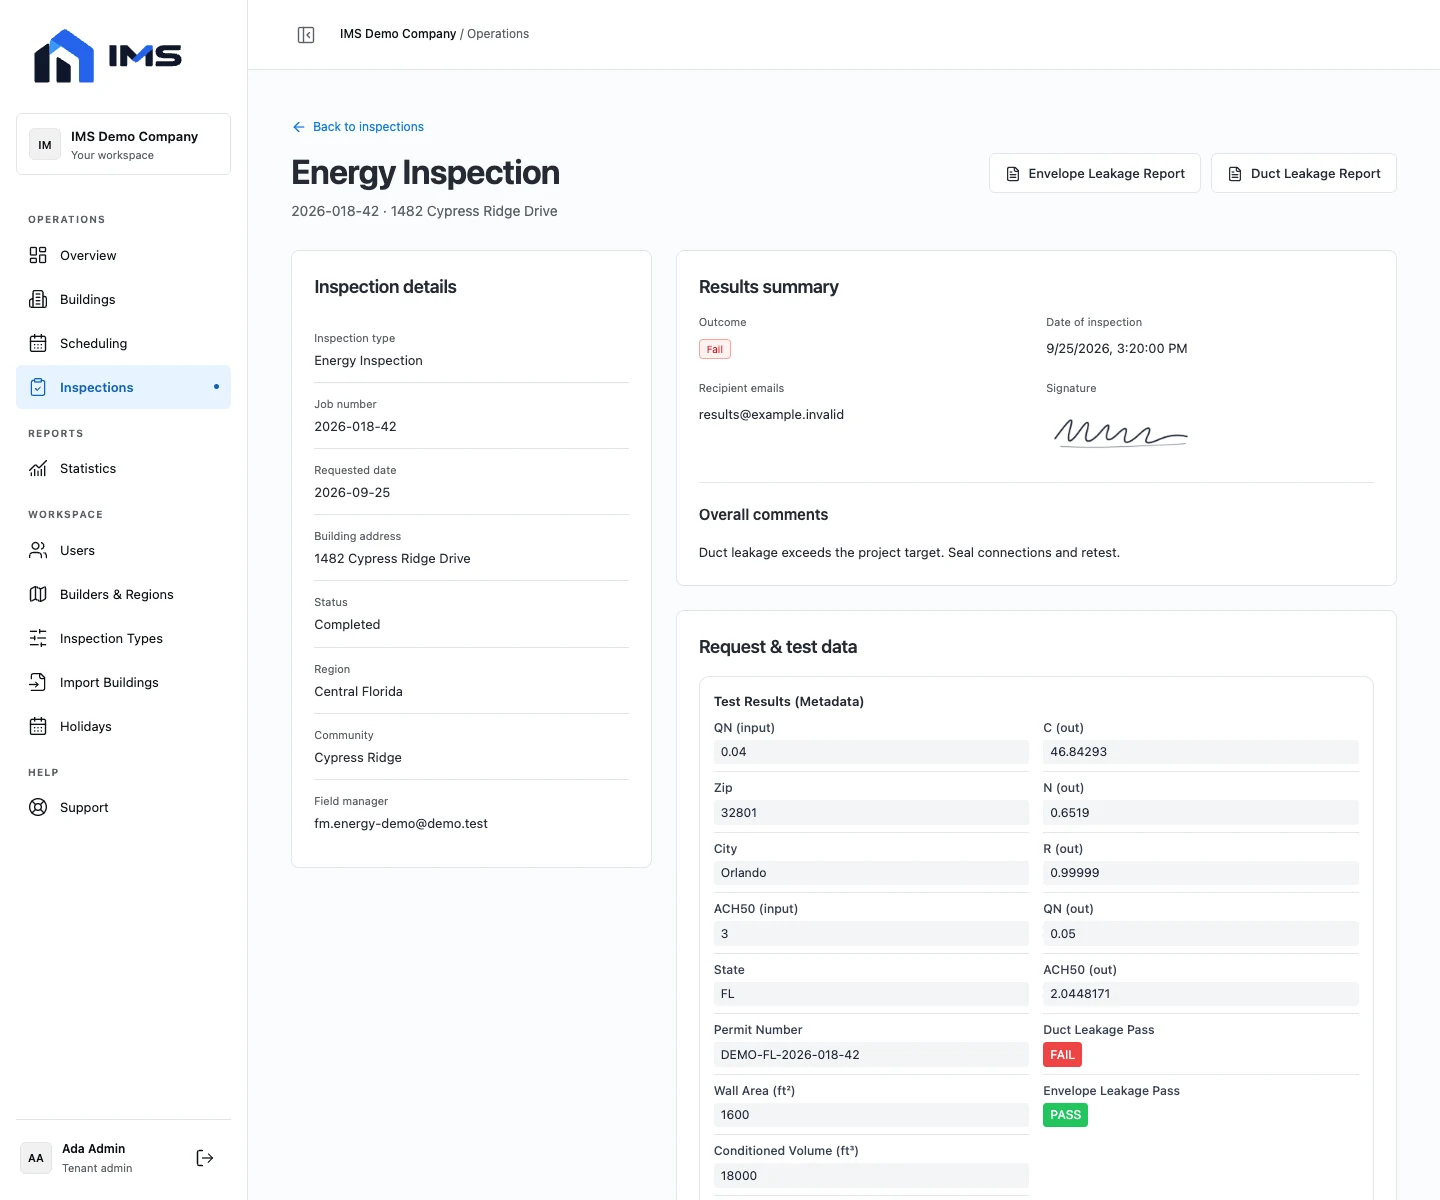
Task: Click the Inspection Types sliders icon
Action: (38, 638)
